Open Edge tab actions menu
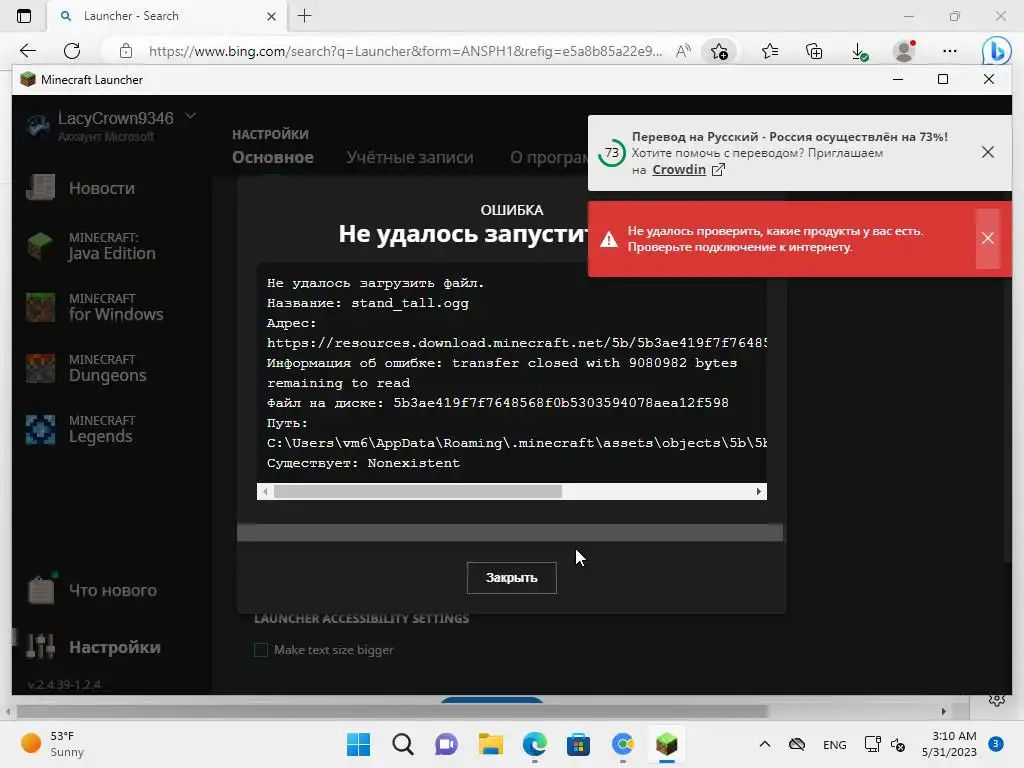The image size is (1024, 768). click(x=24, y=16)
